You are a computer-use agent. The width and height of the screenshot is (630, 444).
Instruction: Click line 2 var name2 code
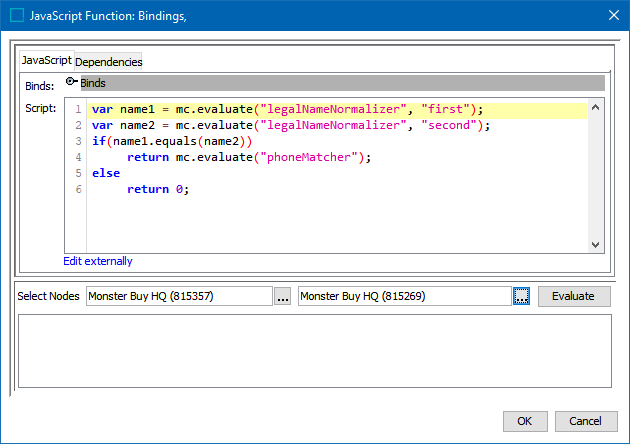[x=291, y=125]
